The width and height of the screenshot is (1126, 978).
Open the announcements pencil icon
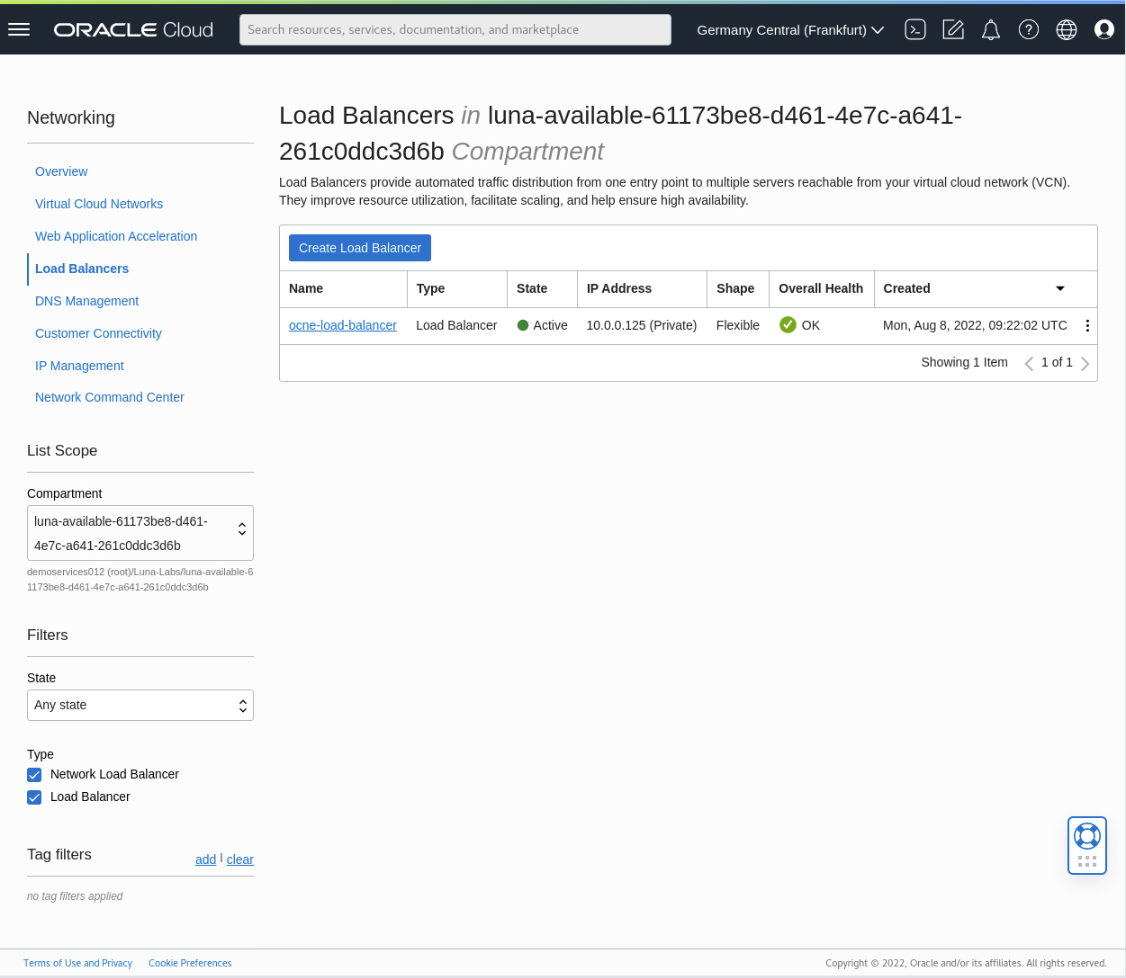click(x=953, y=29)
